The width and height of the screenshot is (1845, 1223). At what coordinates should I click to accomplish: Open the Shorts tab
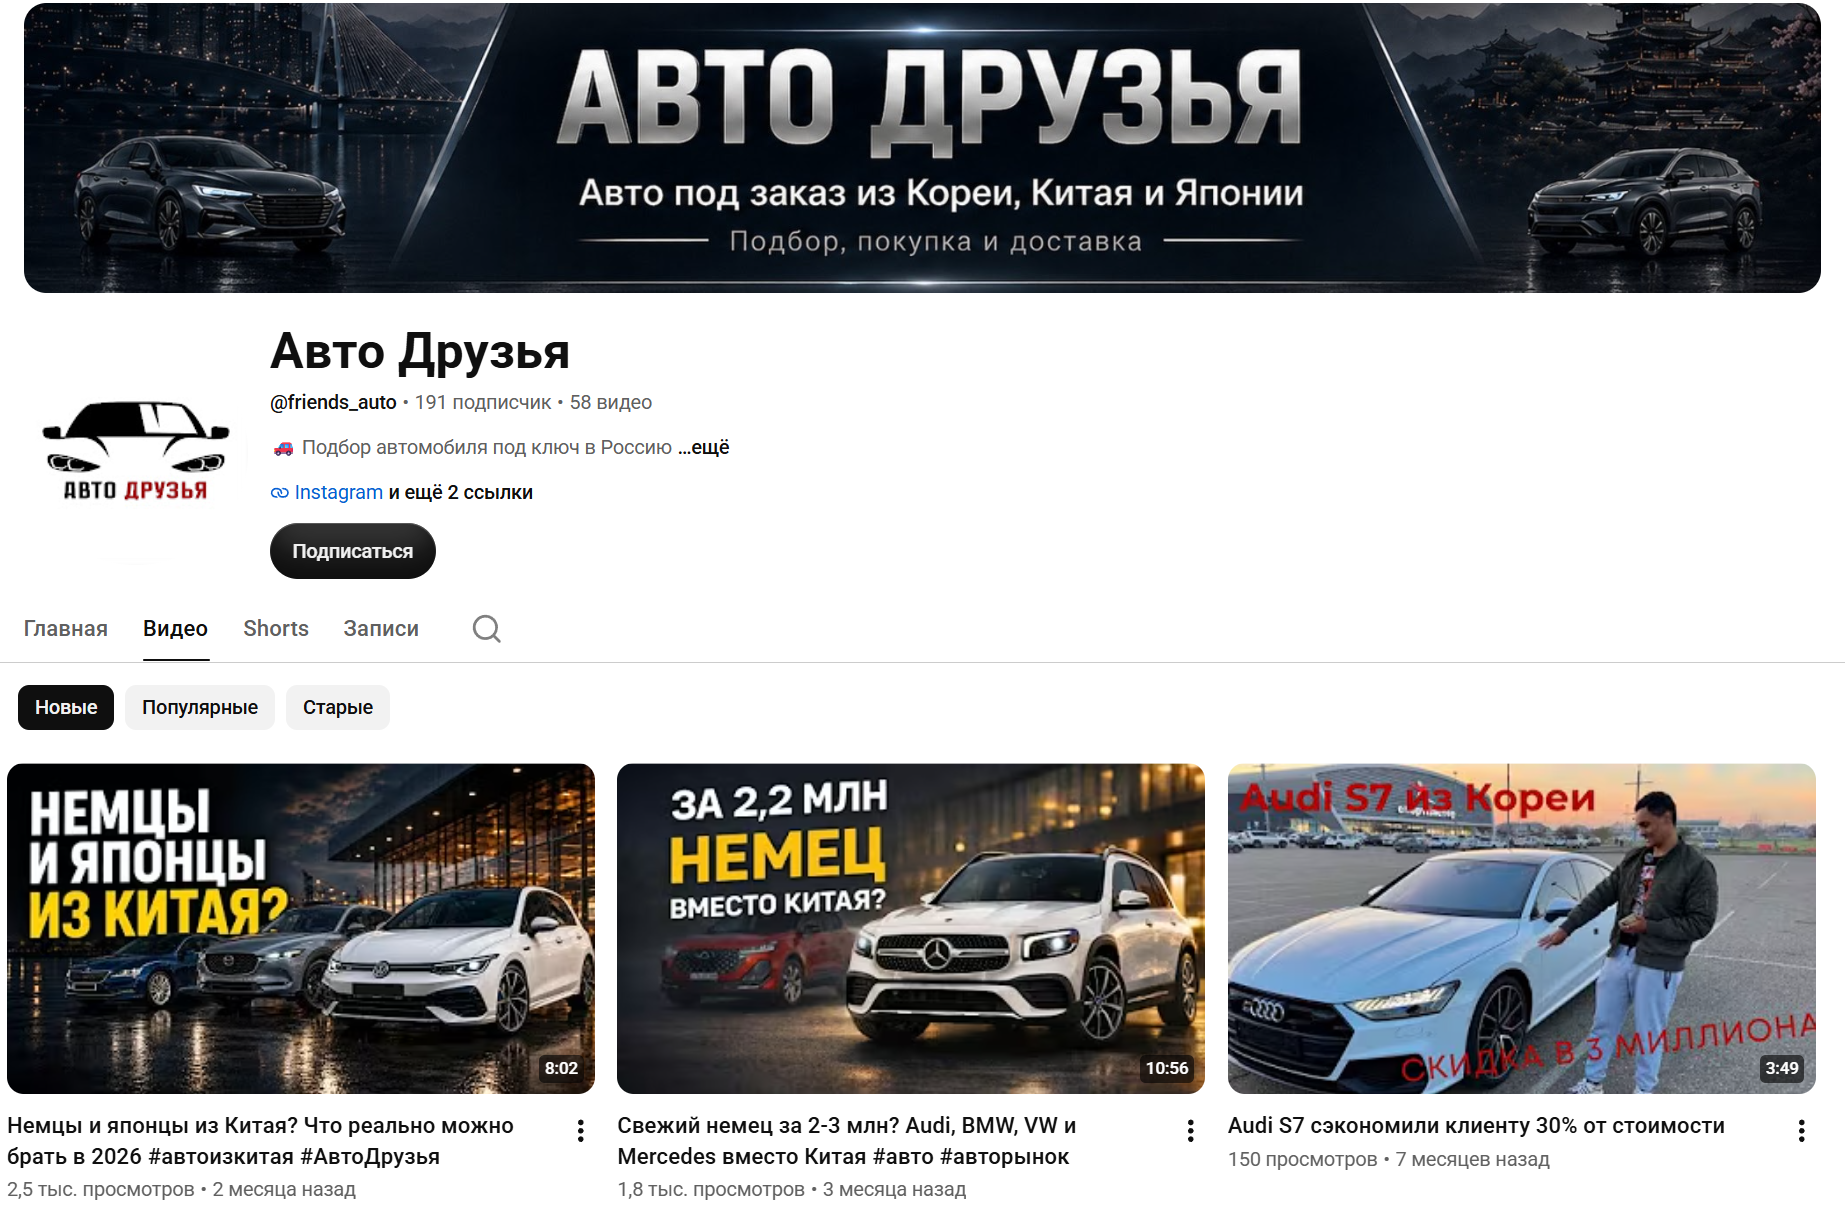(x=276, y=628)
